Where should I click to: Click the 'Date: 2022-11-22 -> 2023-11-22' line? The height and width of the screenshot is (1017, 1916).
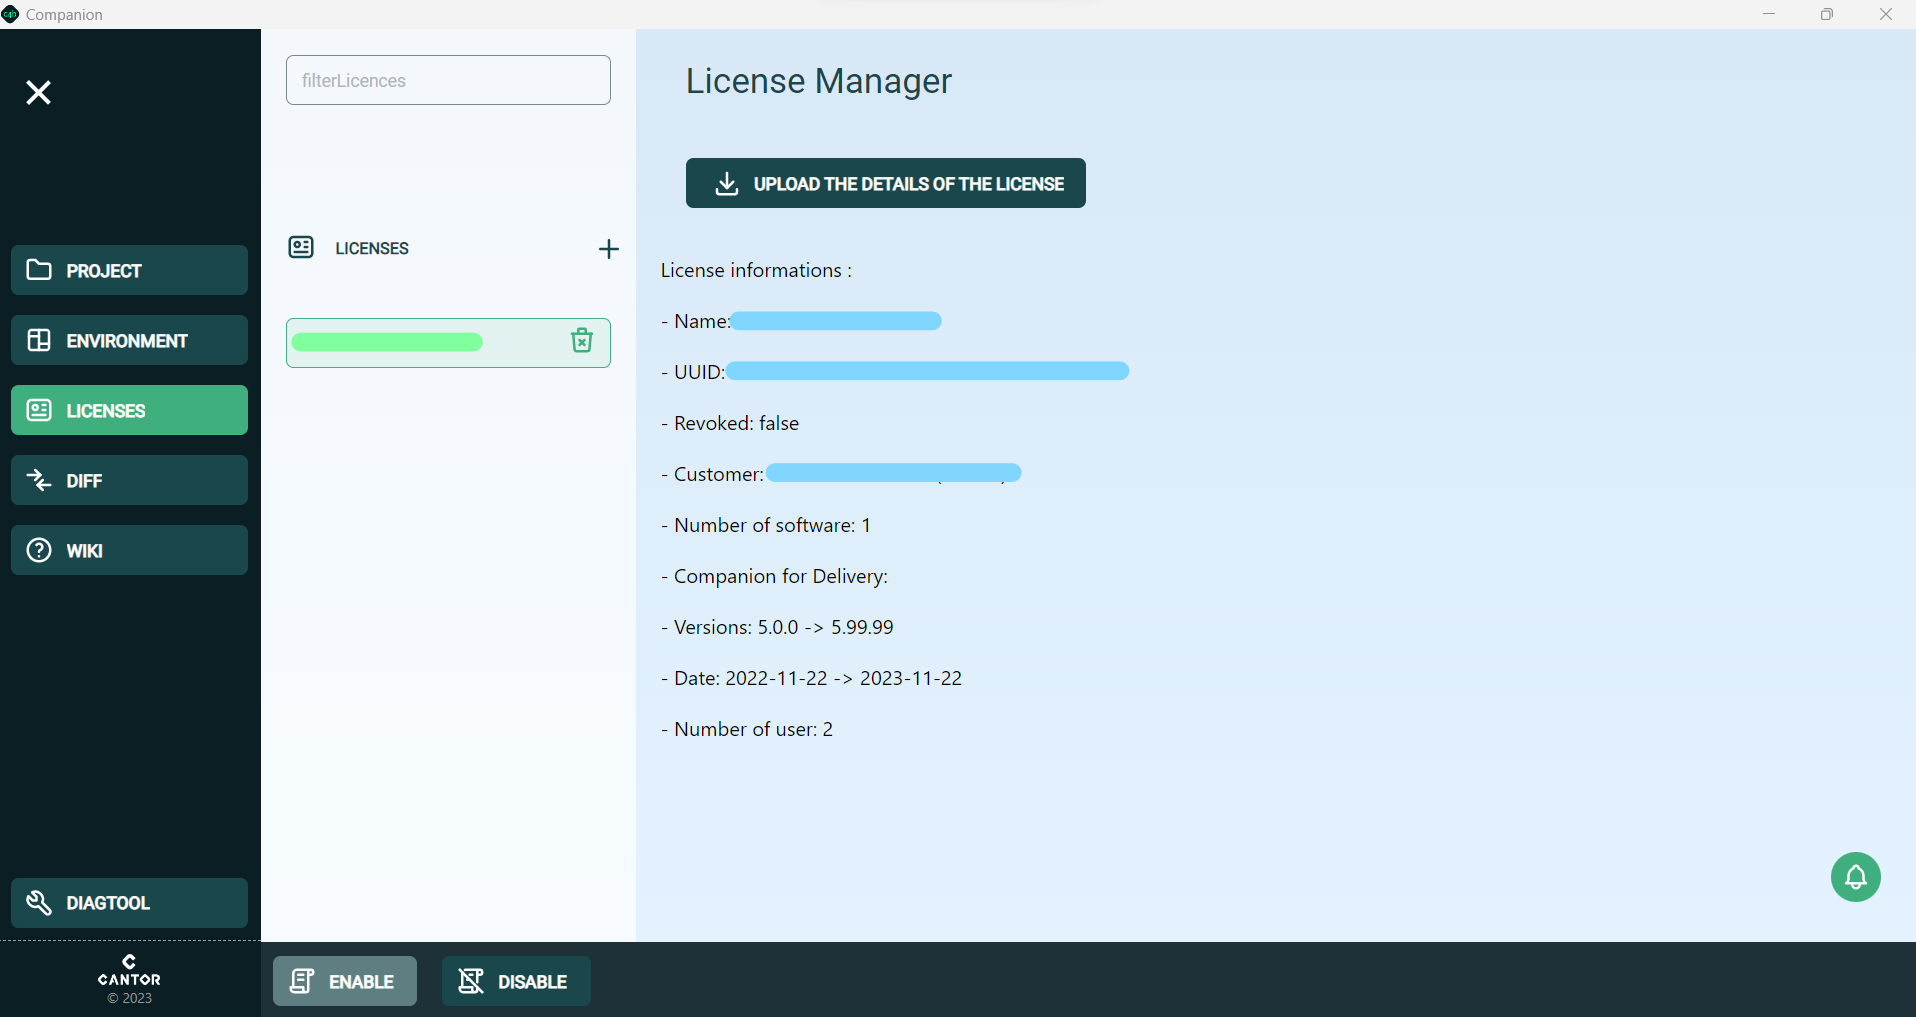pyautogui.click(x=811, y=678)
